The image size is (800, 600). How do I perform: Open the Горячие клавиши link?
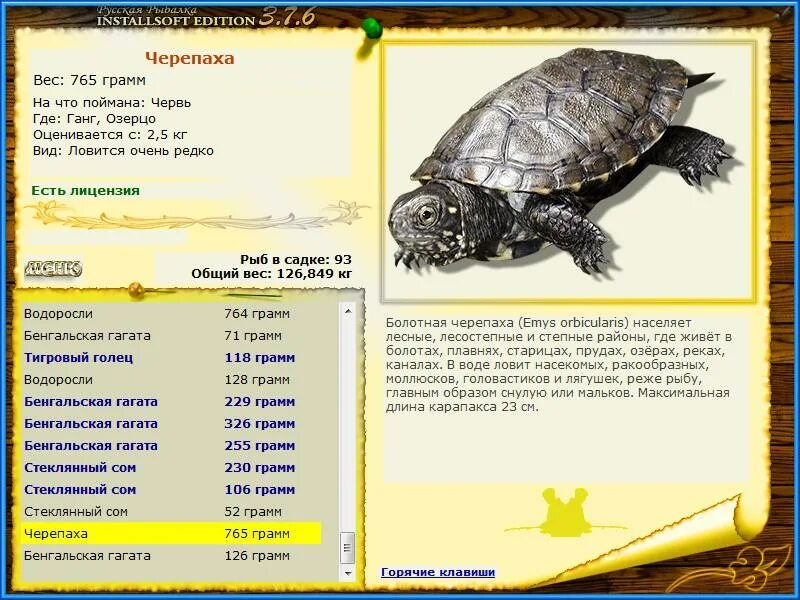click(438, 572)
